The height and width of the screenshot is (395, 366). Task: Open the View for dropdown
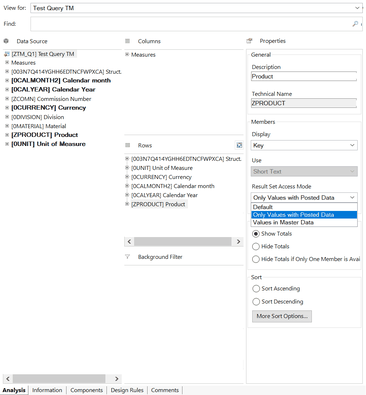pyautogui.click(x=196, y=8)
